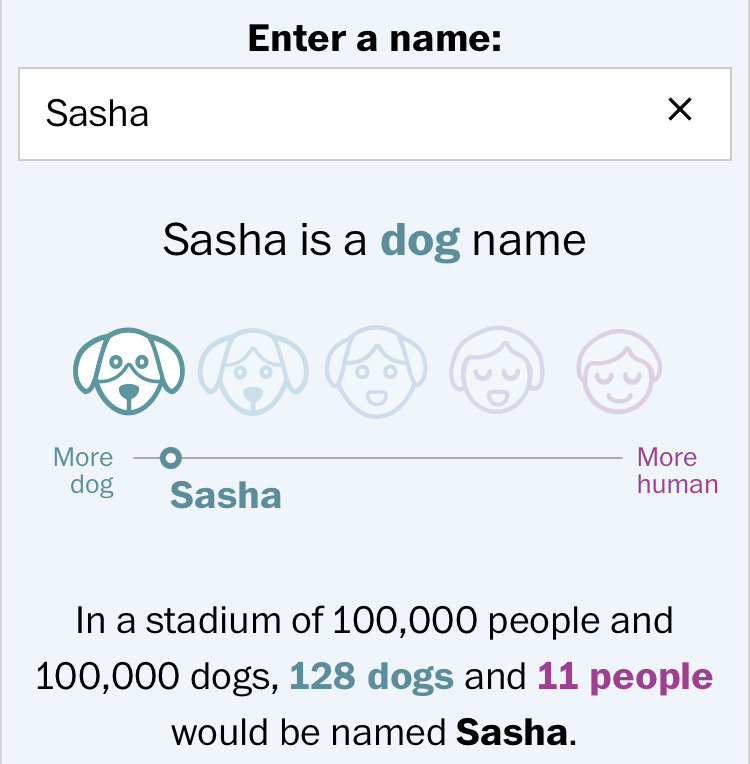The width and height of the screenshot is (750, 764).
Task: Click the middle half-dog half-human face icon
Action: pyautogui.click(x=376, y=372)
